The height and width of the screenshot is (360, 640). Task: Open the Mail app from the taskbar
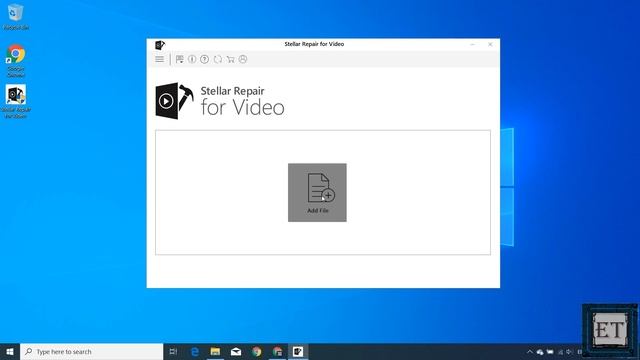(x=236, y=351)
